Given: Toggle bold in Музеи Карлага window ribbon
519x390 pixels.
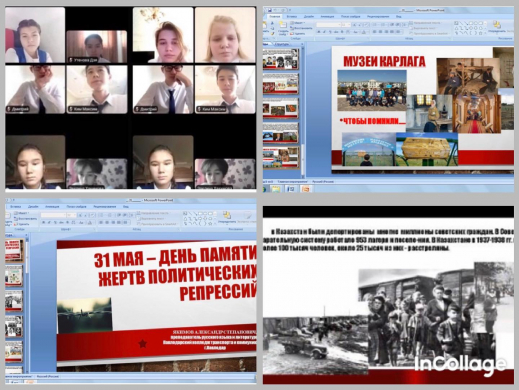Looking at the screenshot, I should pyautogui.click(x=319, y=32).
